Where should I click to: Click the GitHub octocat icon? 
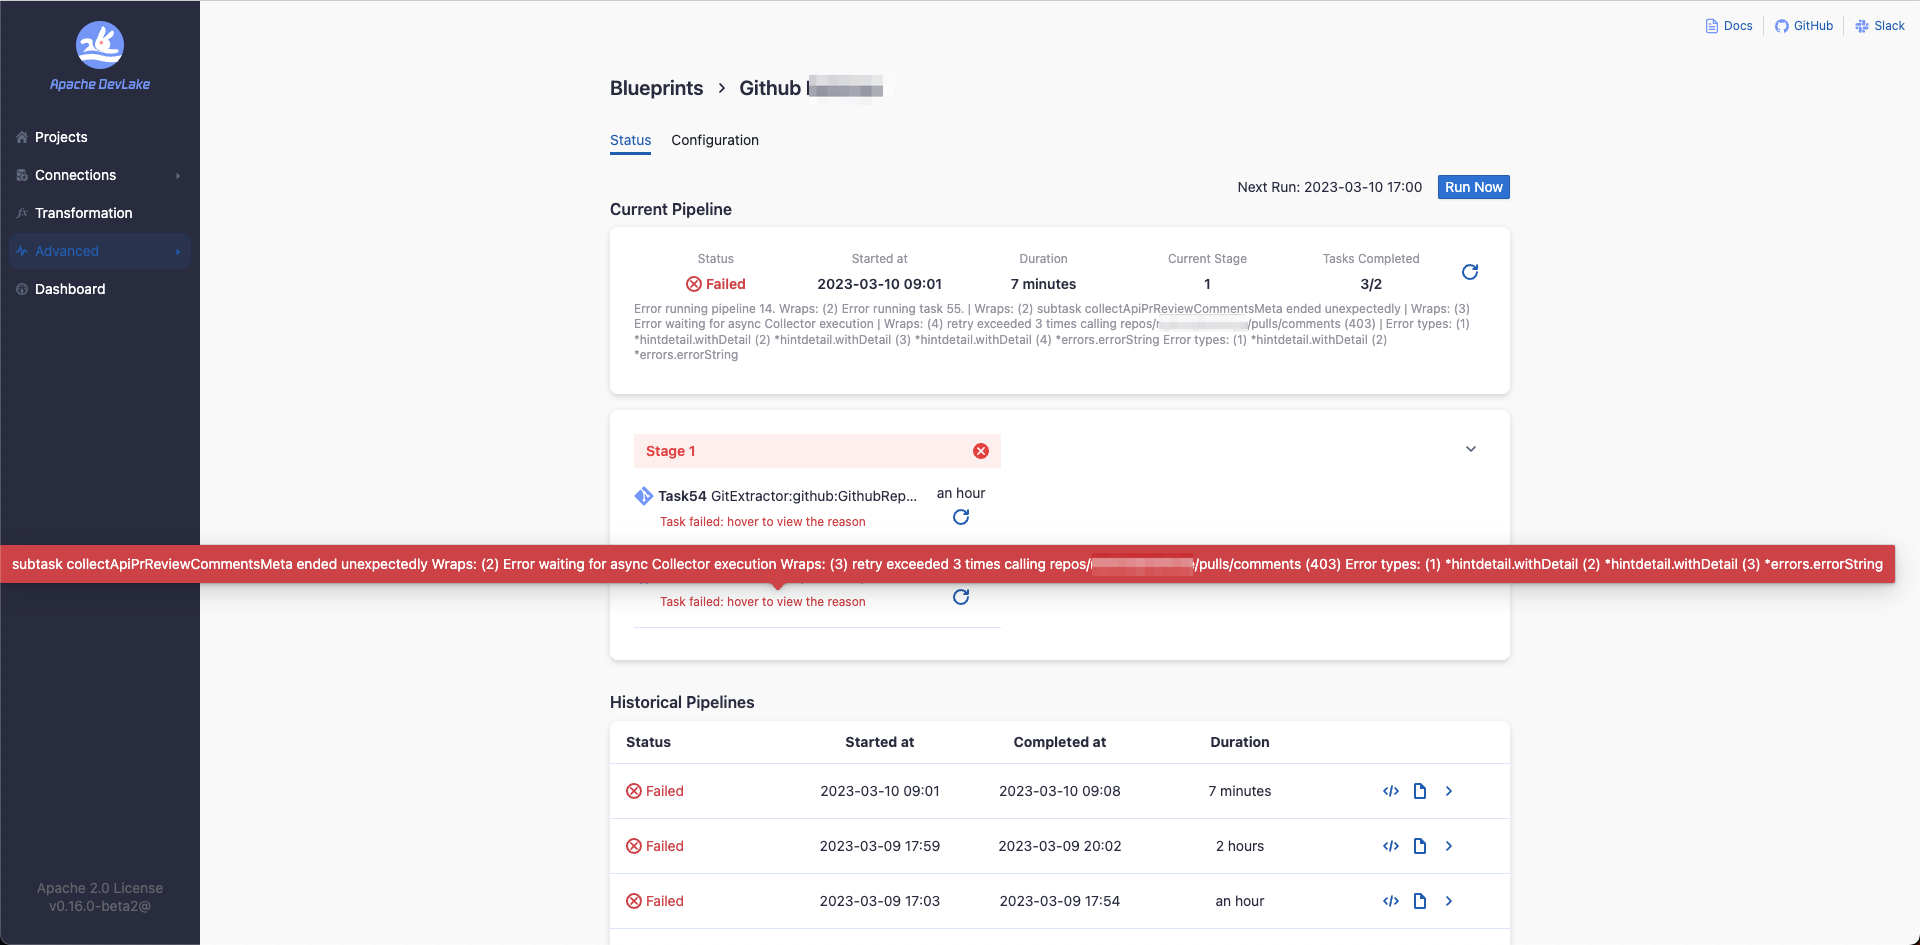point(1782,26)
